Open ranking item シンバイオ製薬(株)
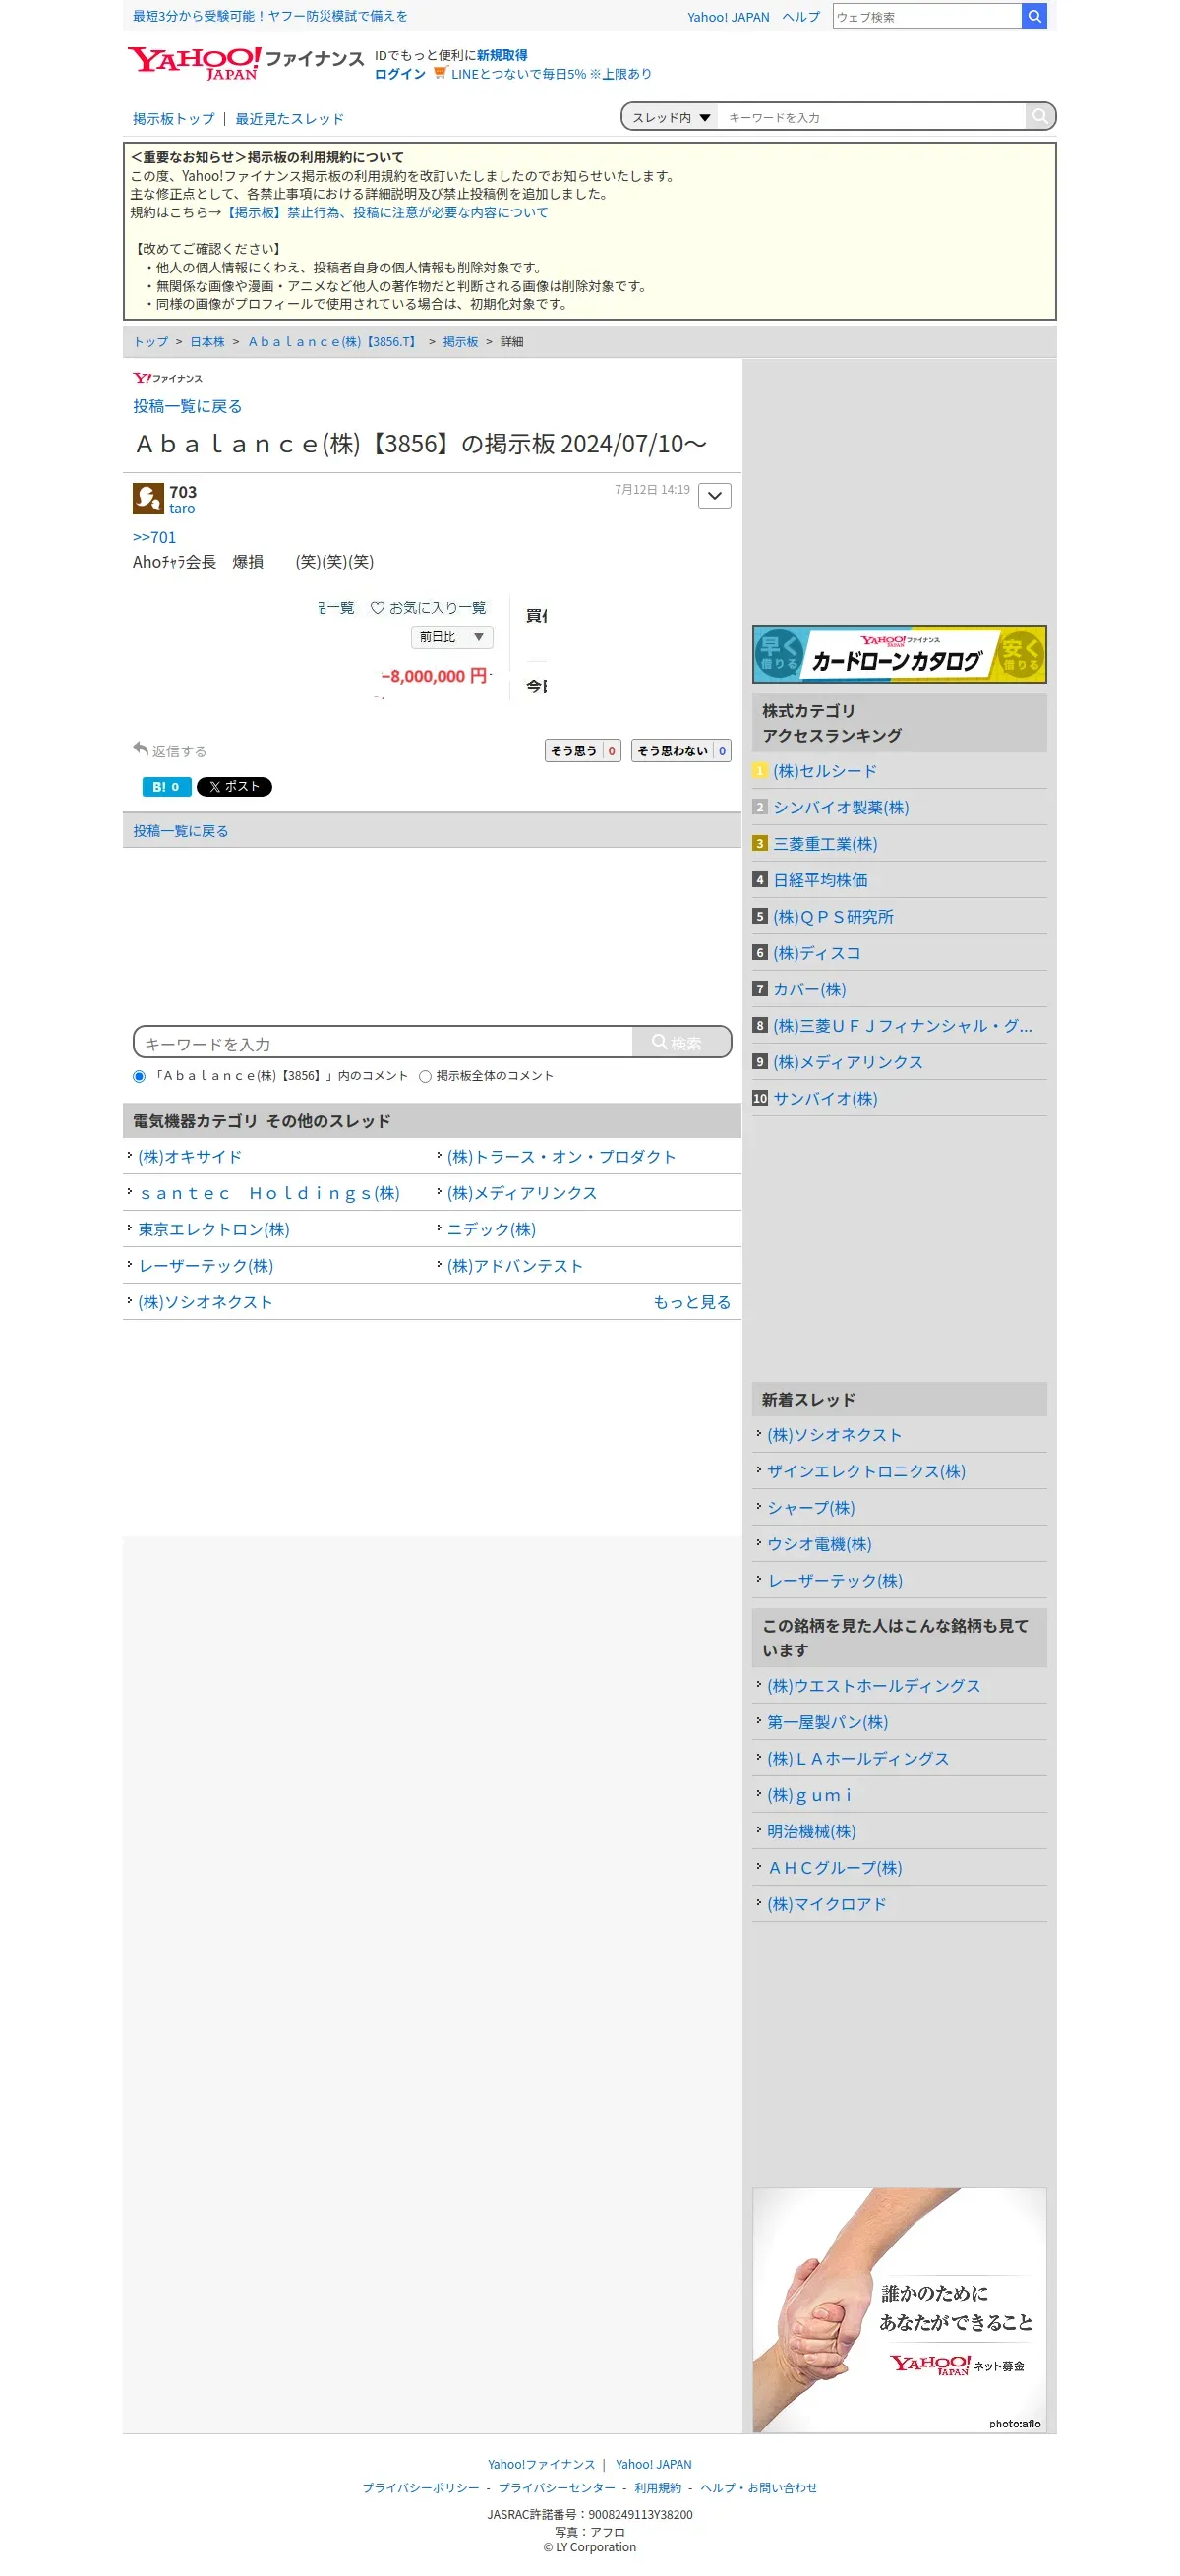Image resolution: width=1180 pixels, height=2576 pixels. (x=841, y=807)
